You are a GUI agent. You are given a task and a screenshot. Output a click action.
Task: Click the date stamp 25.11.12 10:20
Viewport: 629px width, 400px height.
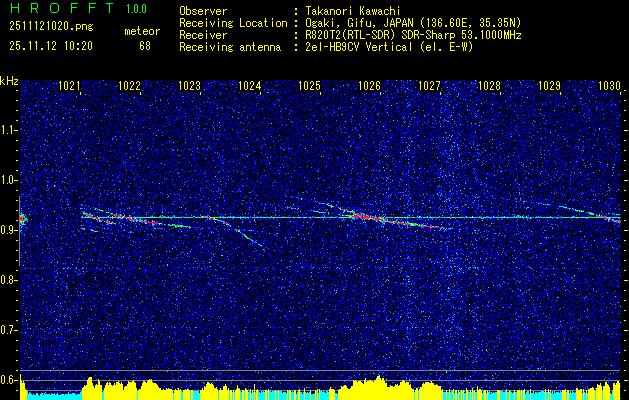(x=51, y=46)
